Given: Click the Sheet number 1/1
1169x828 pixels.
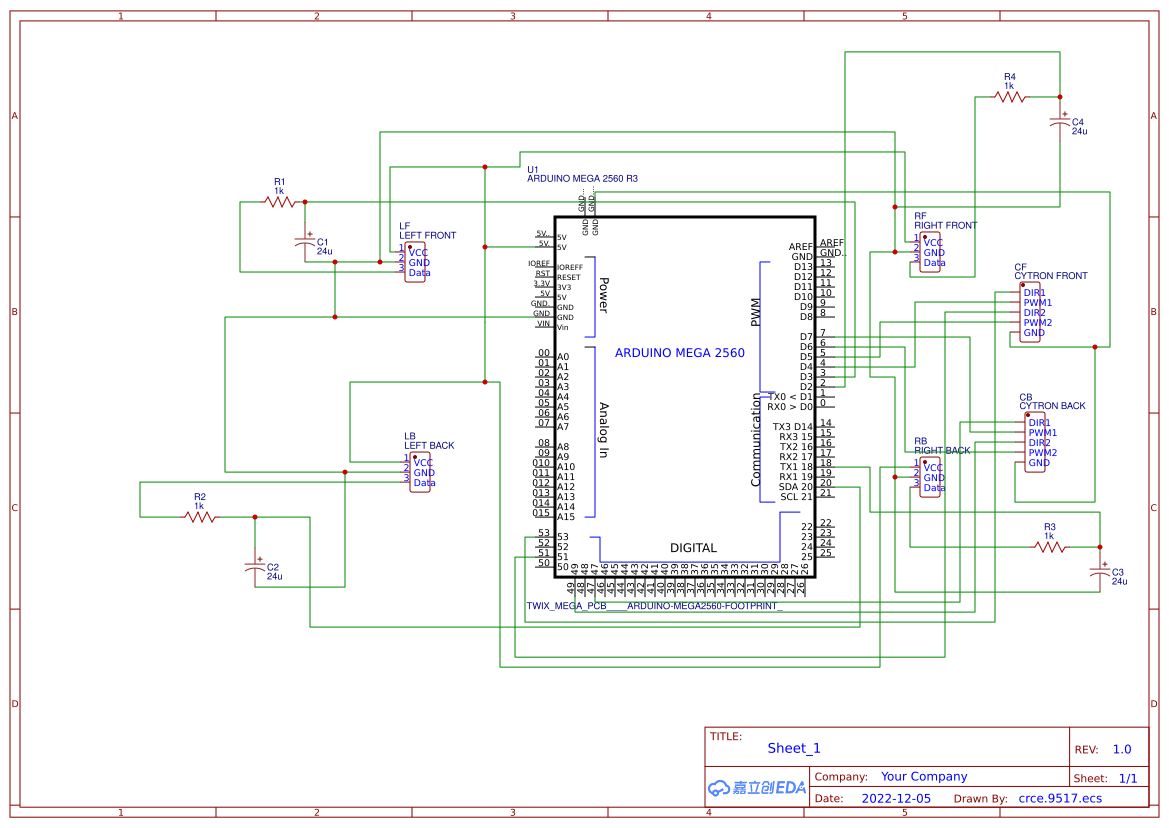Looking at the screenshot, I should (1128, 778).
